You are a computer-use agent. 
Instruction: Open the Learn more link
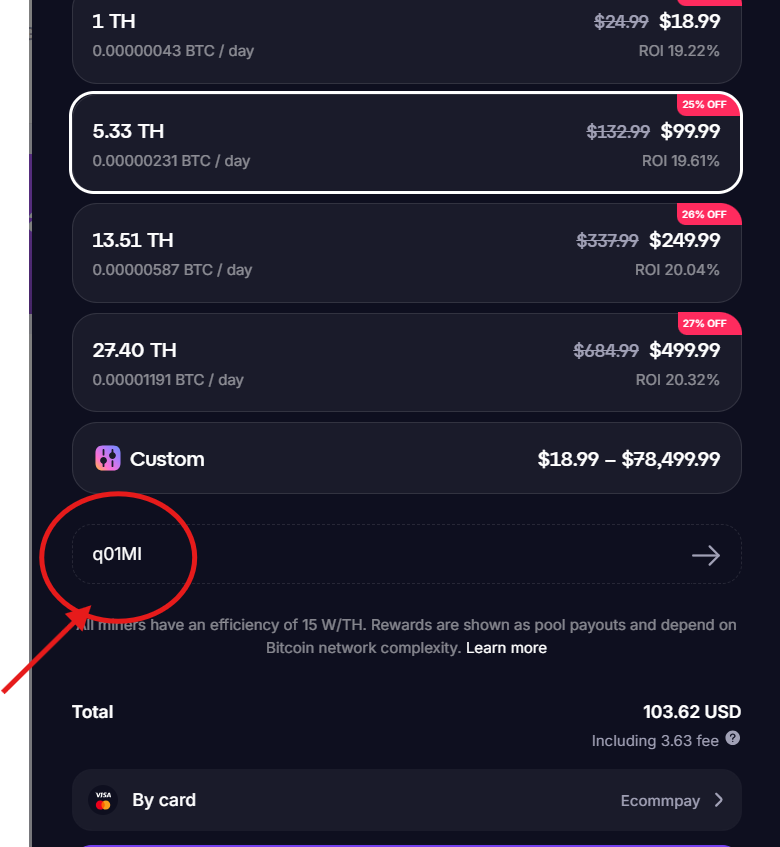[506, 647]
